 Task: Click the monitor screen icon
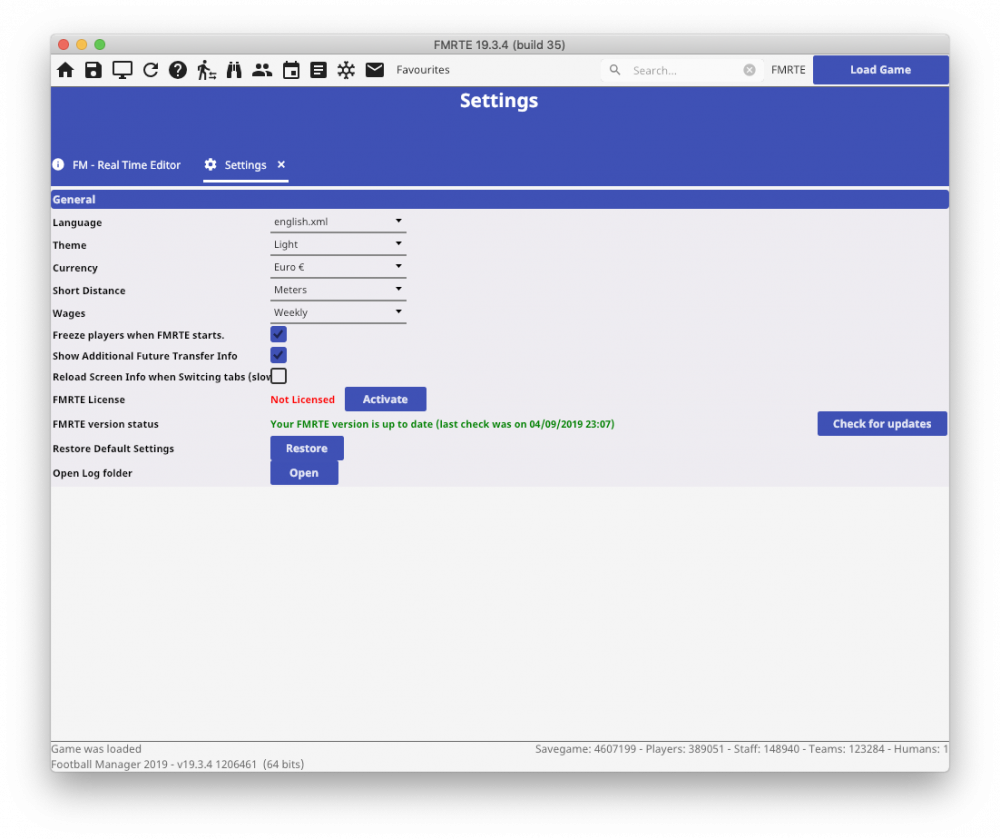(122, 70)
